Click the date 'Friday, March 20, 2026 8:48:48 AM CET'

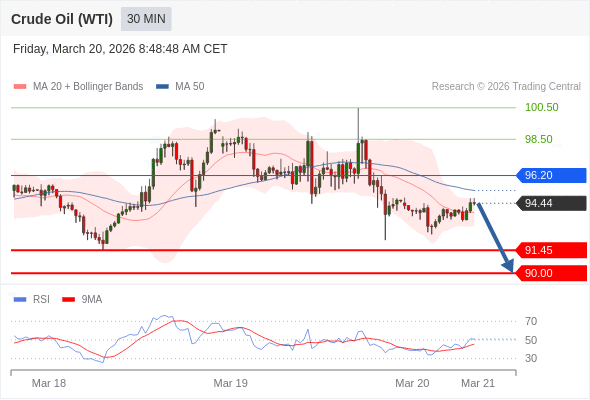(x=120, y=49)
